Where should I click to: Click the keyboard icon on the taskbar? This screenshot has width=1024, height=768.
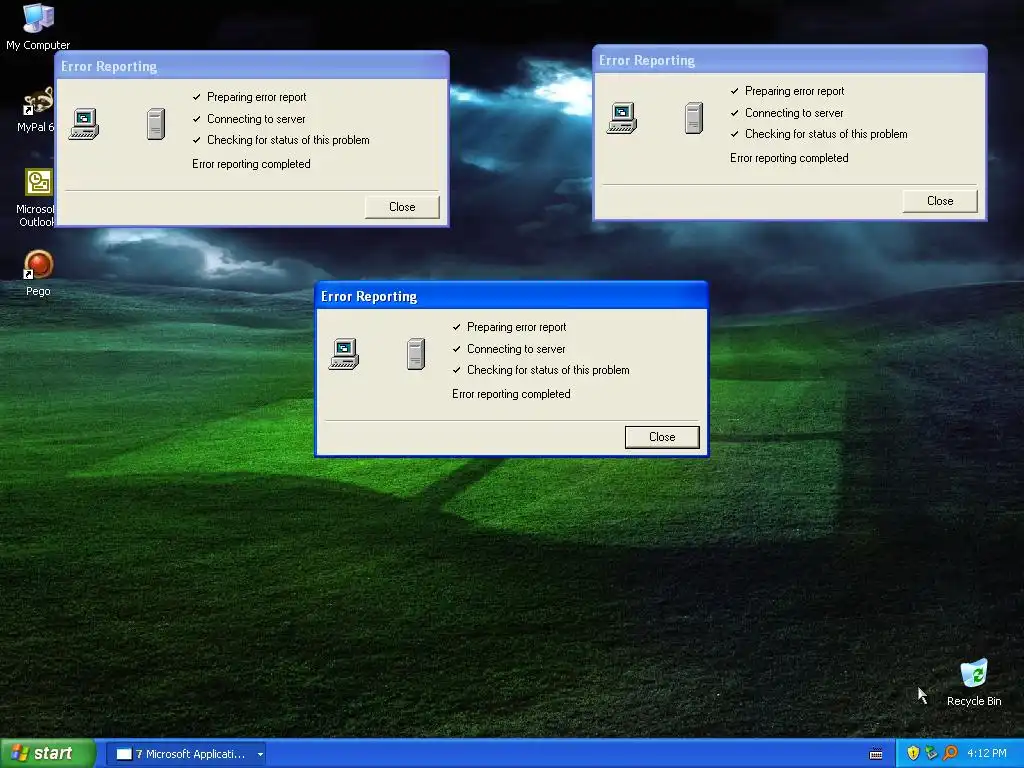coord(876,754)
